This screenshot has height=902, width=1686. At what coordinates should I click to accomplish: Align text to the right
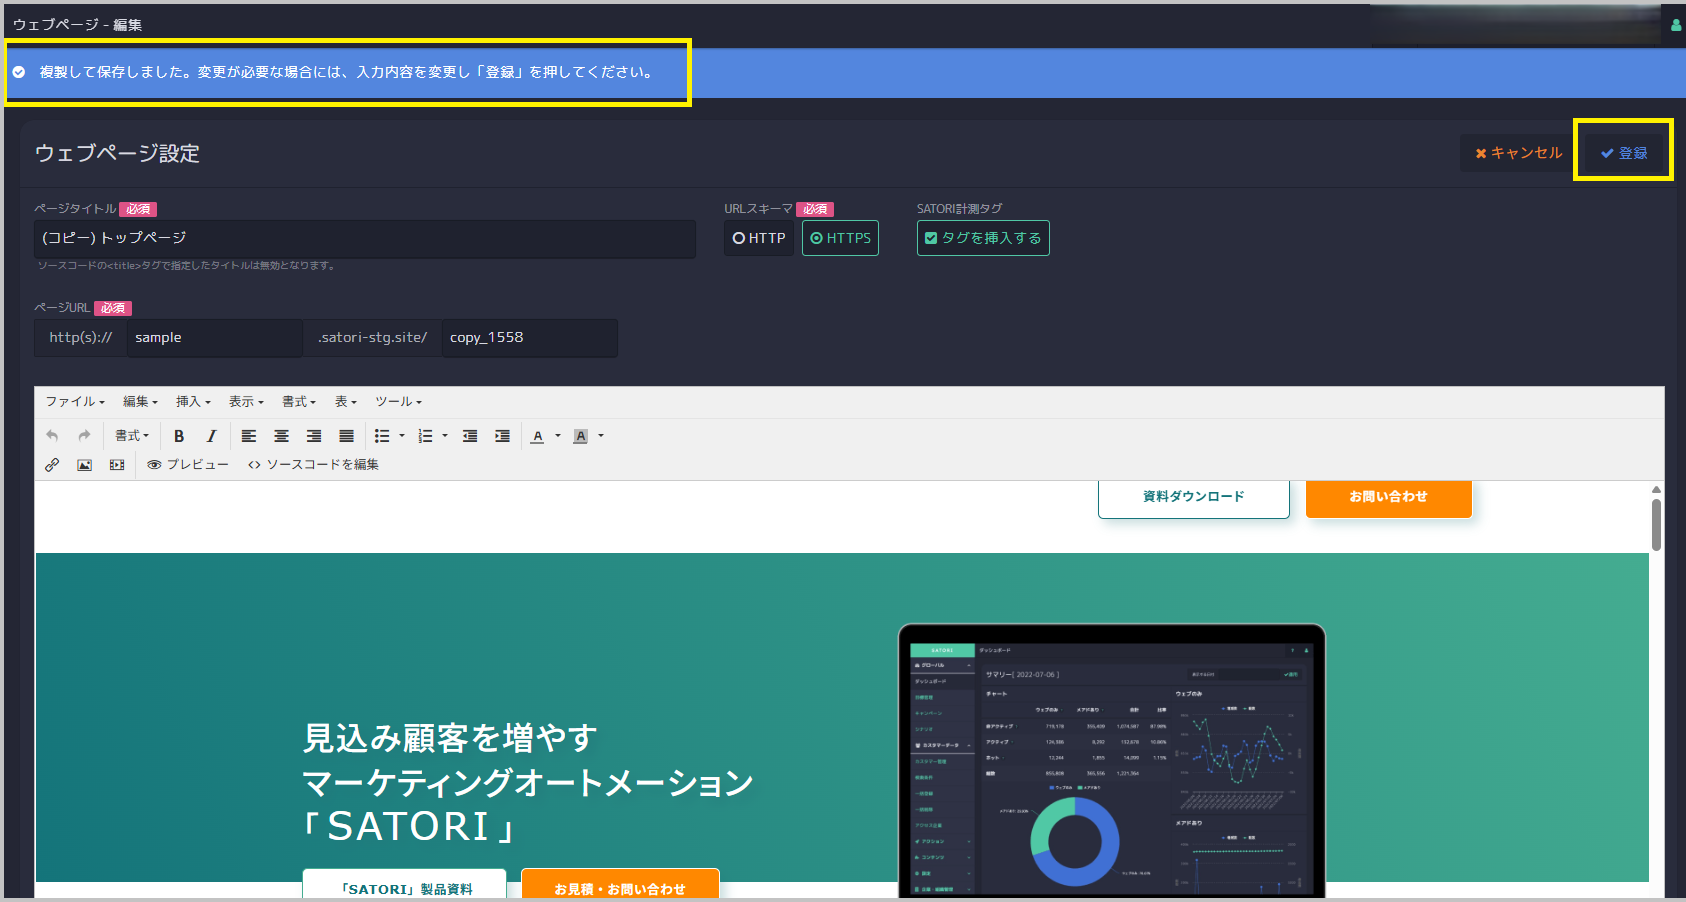tap(314, 436)
